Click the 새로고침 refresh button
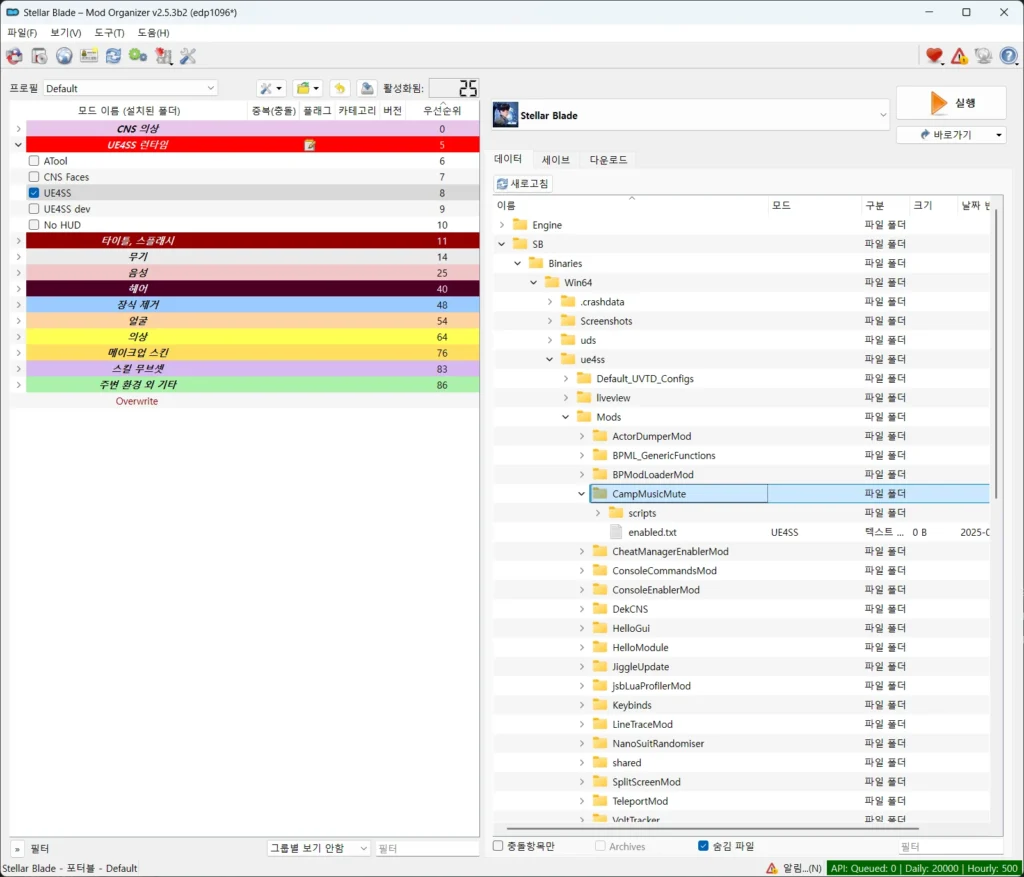This screenshot has height=877, width=1024. coord(523,183)
